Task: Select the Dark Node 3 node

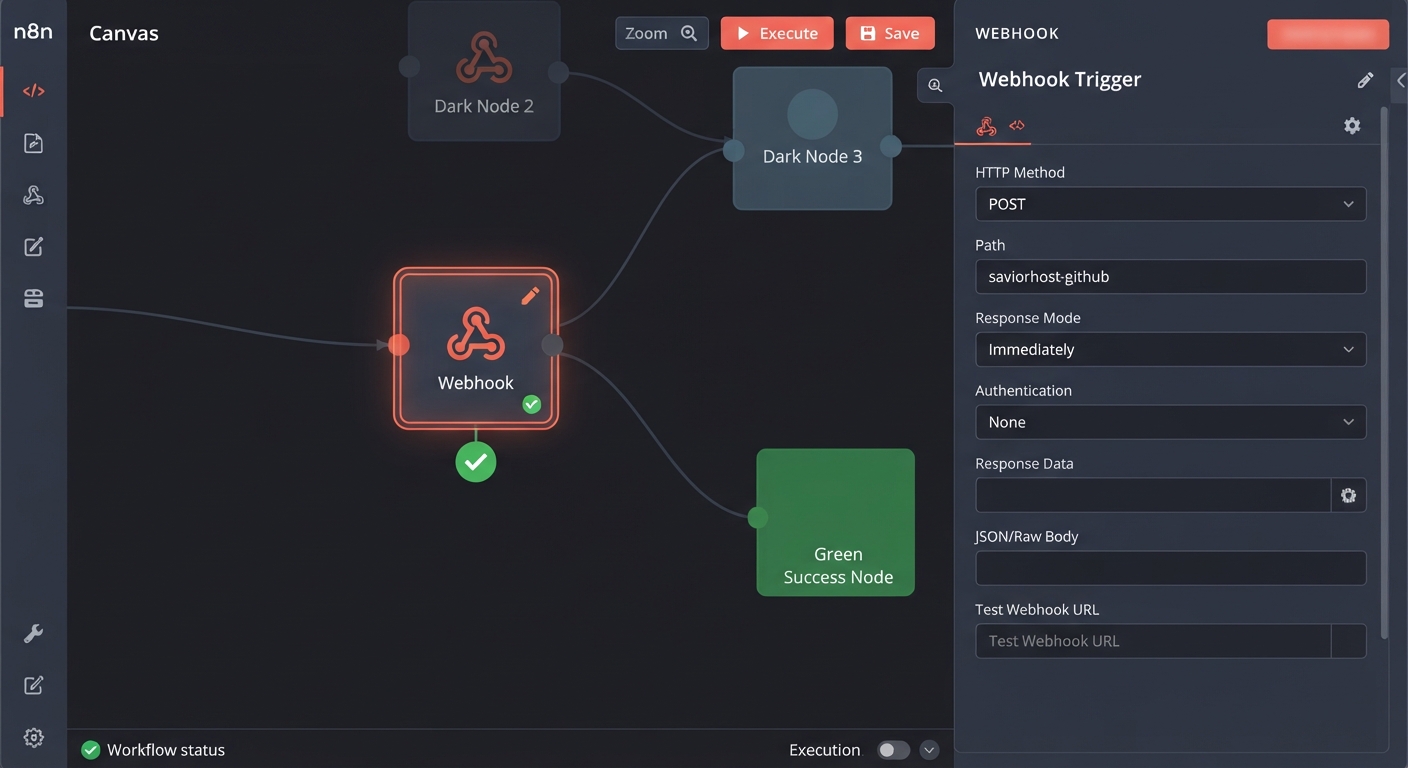Action: (x=812, y=138)
